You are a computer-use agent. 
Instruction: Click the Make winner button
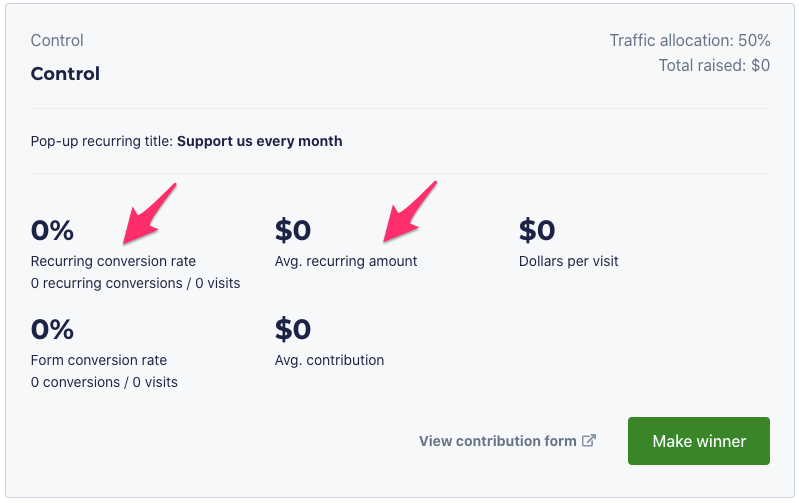(698, 441)
